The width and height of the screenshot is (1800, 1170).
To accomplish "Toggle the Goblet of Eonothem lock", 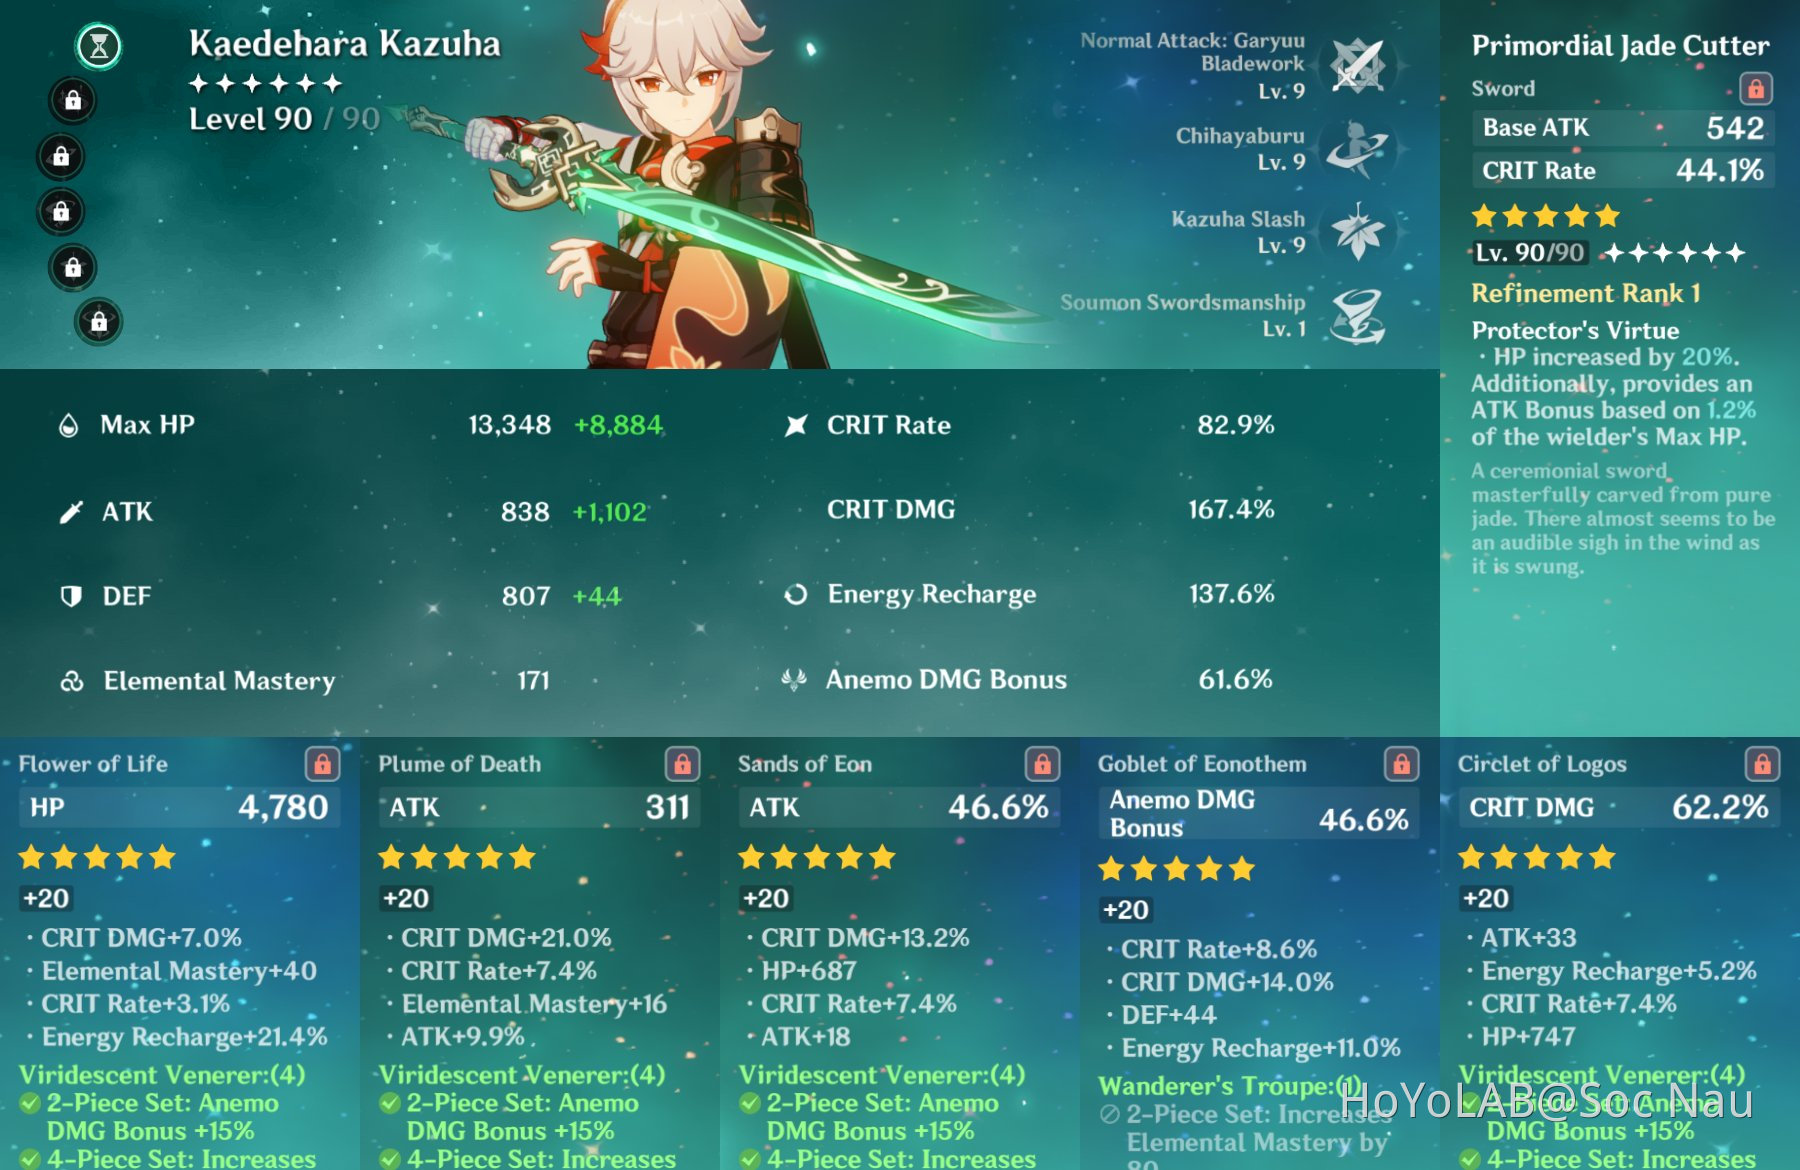I will pyautogui.click(x=1401, y=764).
